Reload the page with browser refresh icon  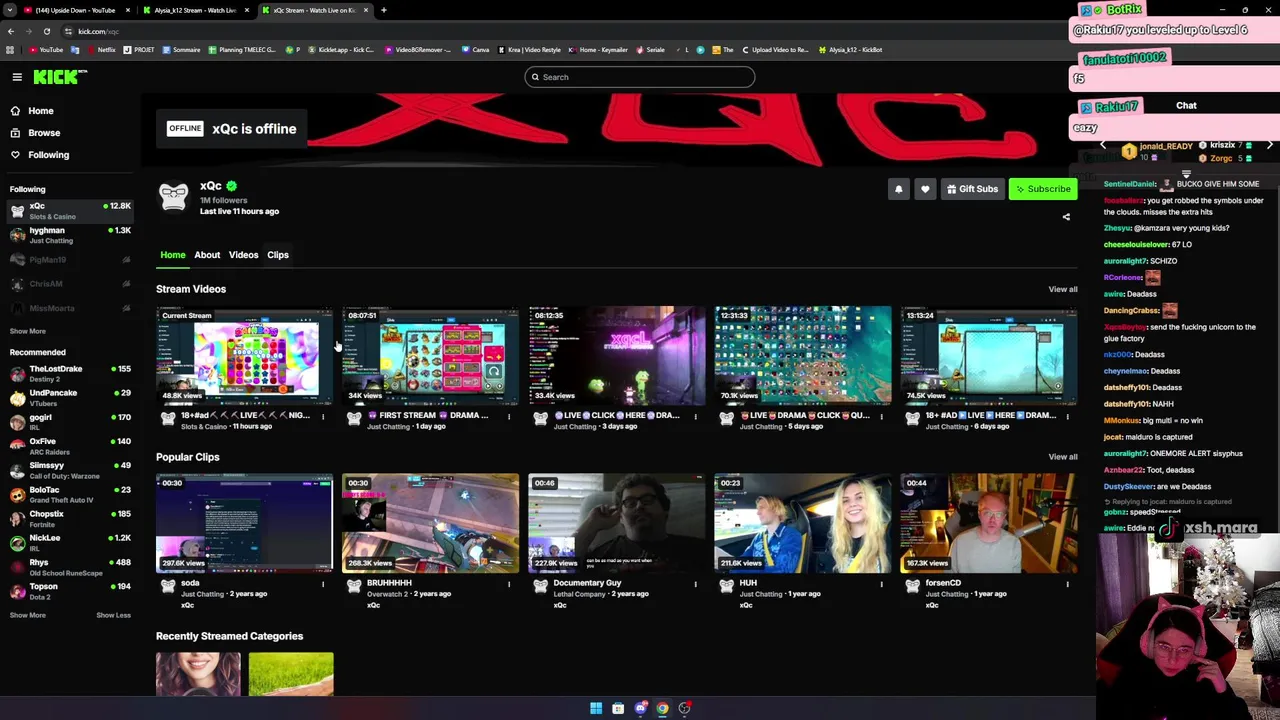point(47,31)
